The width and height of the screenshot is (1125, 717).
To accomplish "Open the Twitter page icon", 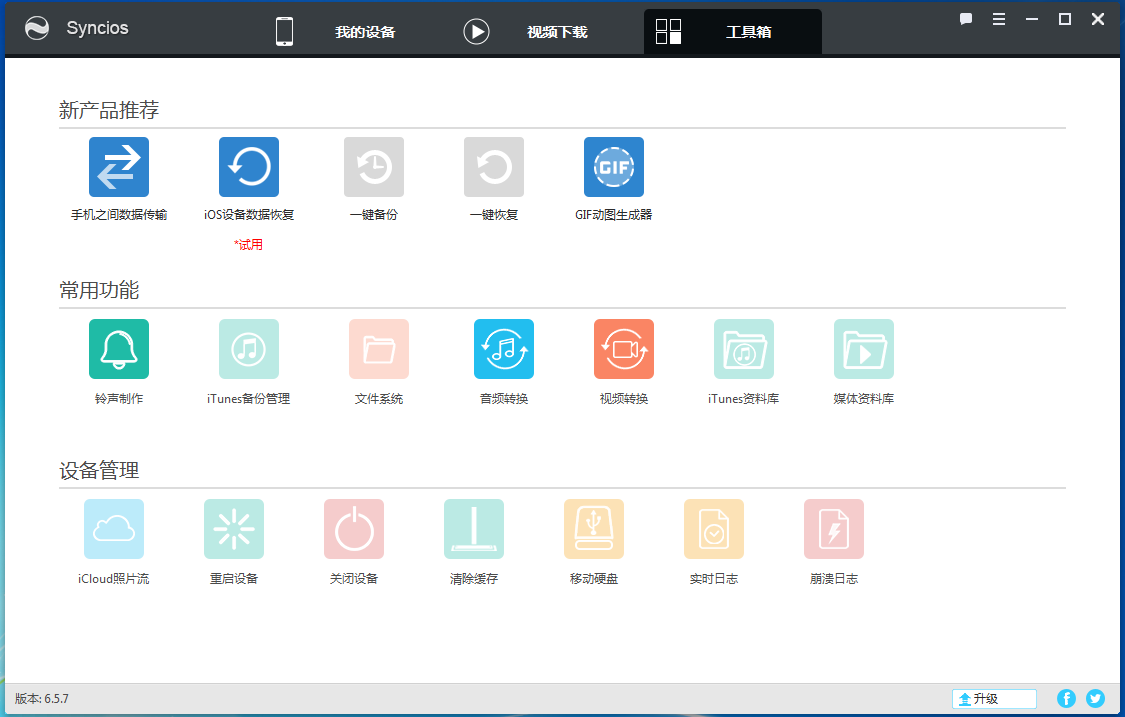I will click(x=1095, y=698).
